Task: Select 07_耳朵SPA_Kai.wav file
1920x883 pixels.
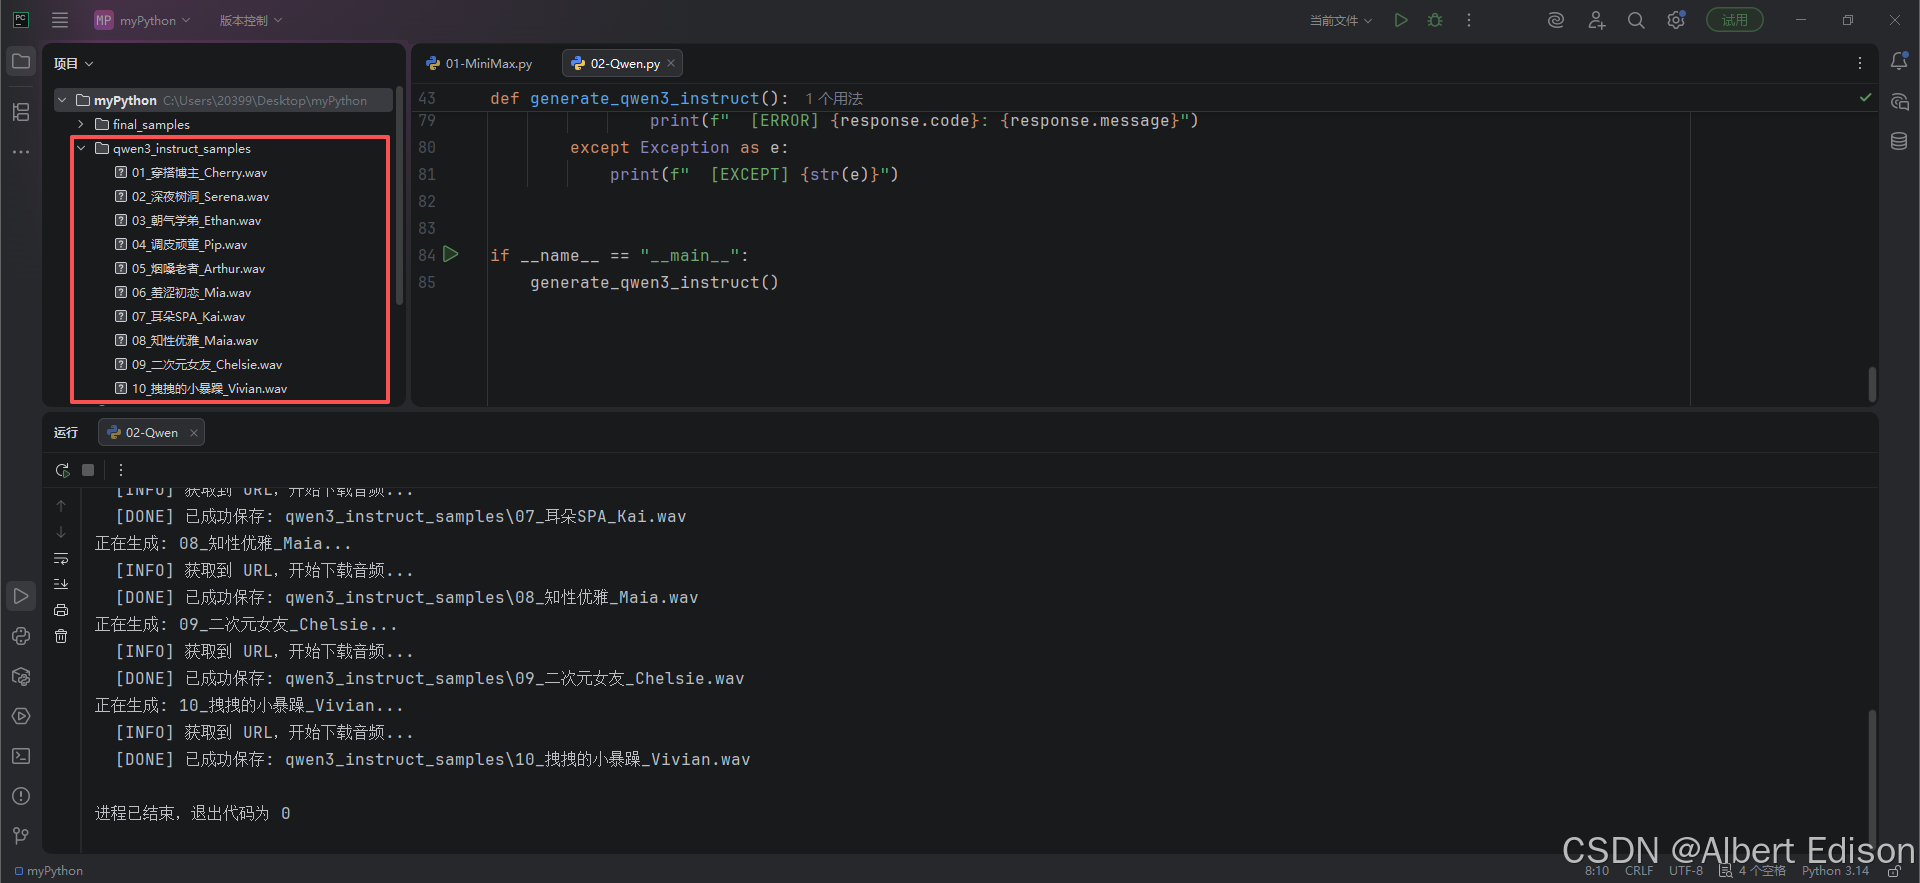Action: click(188, 316)
